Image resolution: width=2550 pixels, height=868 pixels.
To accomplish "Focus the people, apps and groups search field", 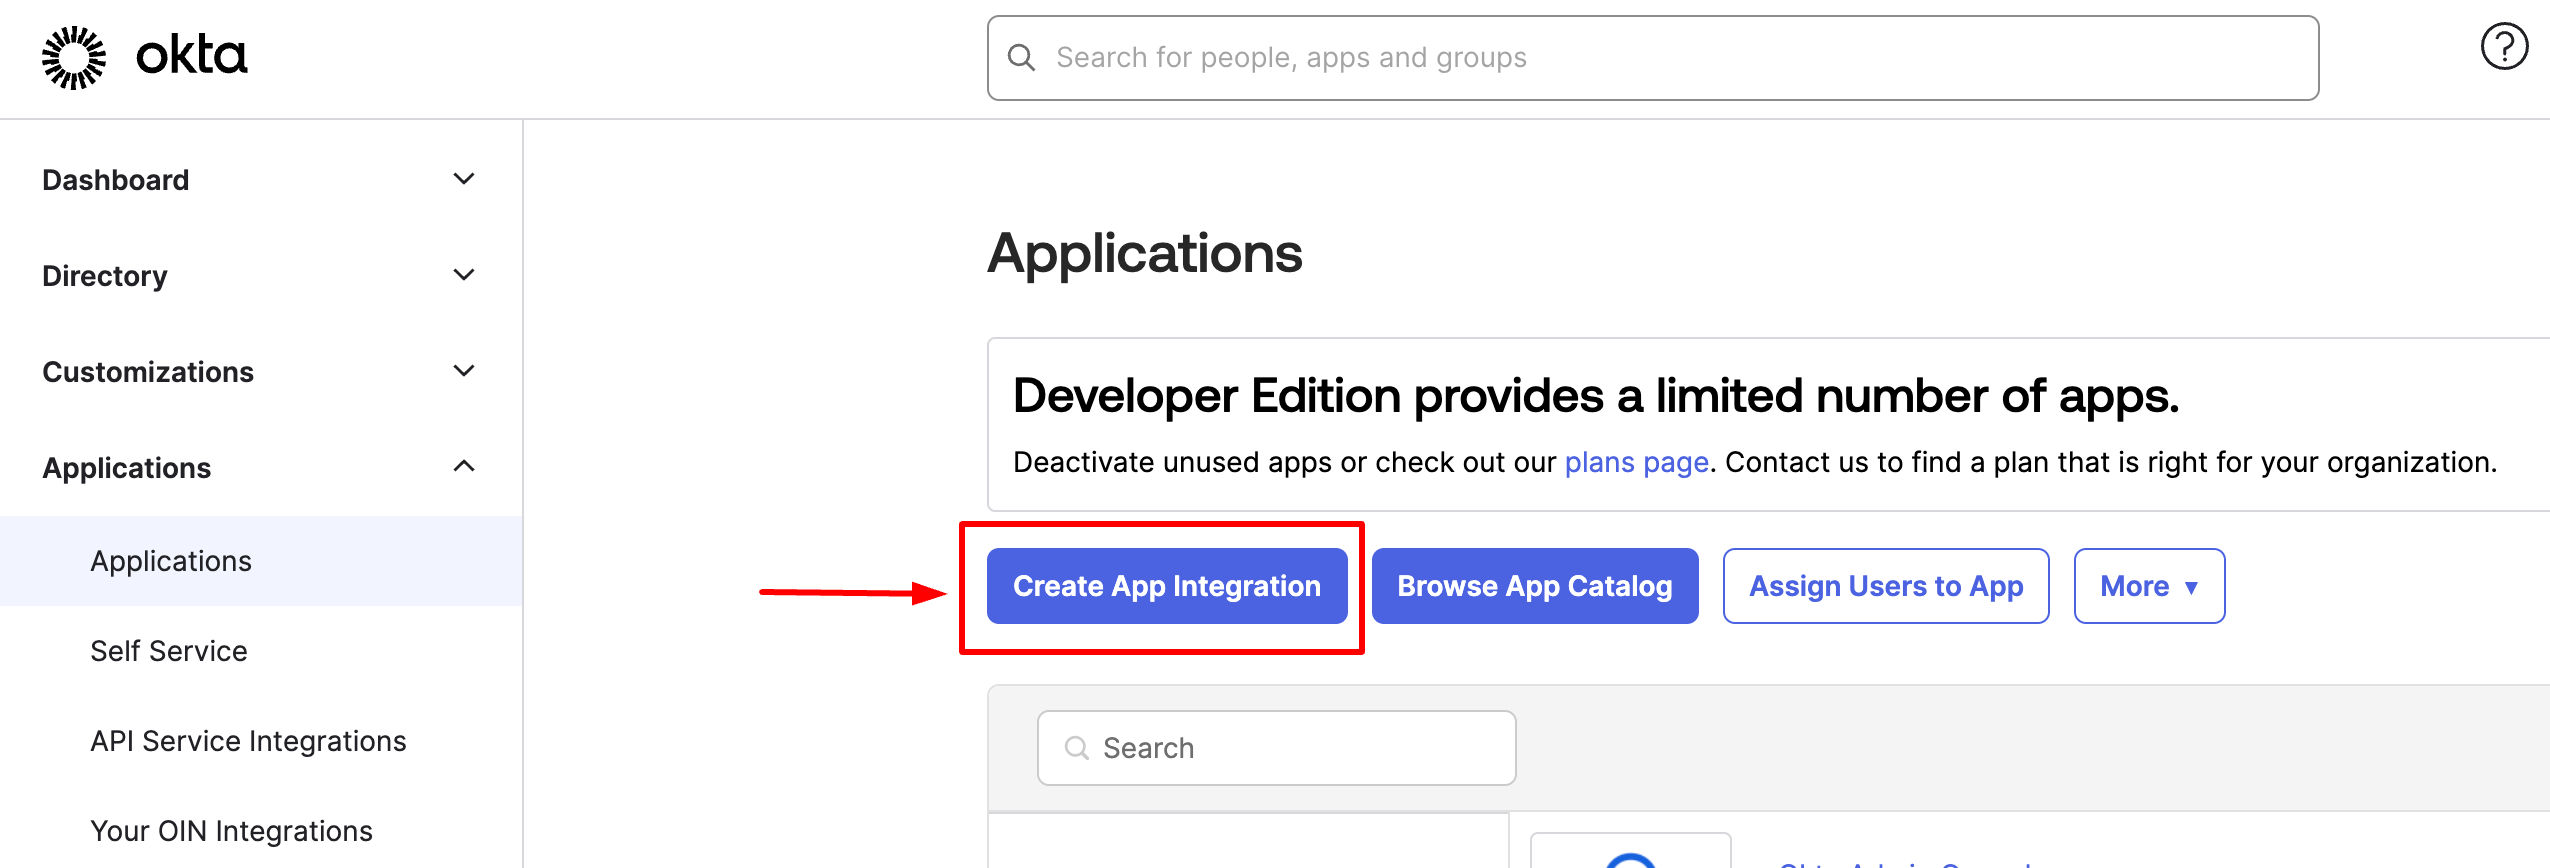I will 1653,58.
